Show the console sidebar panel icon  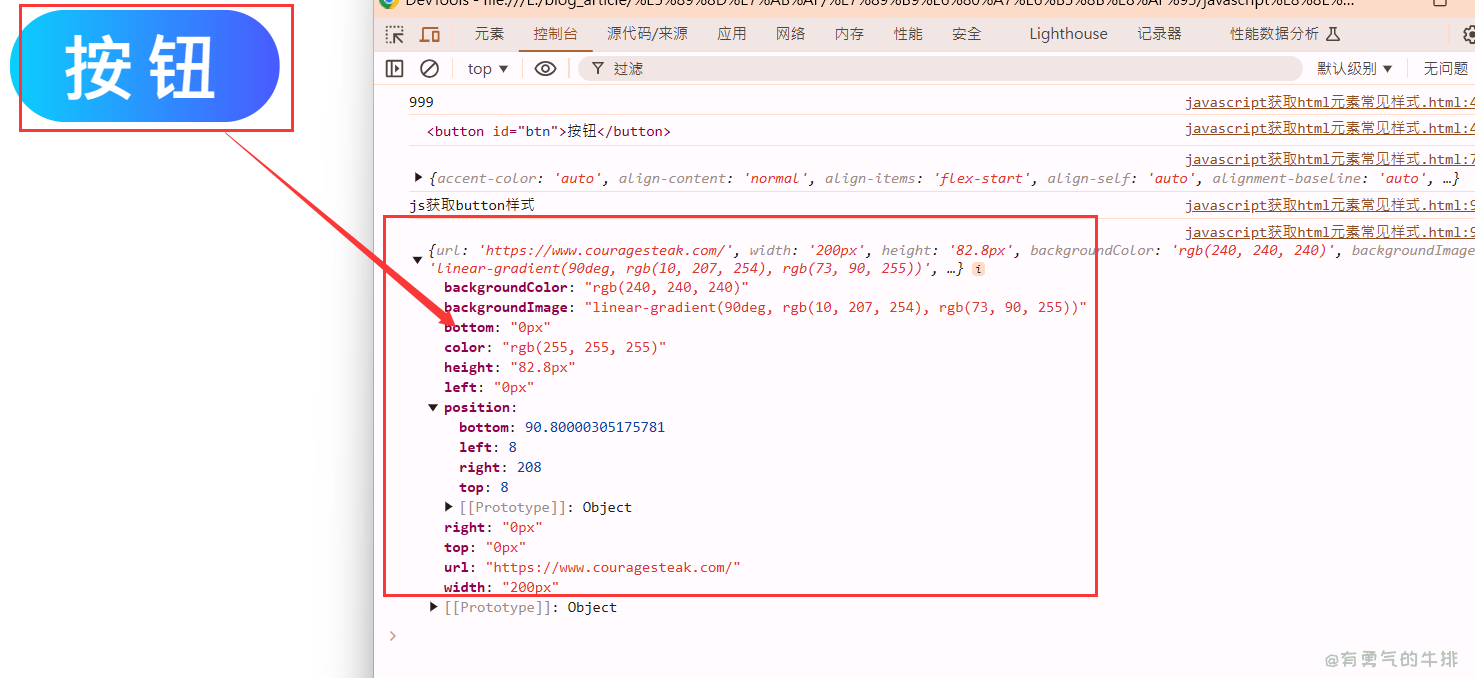(395, 68)
